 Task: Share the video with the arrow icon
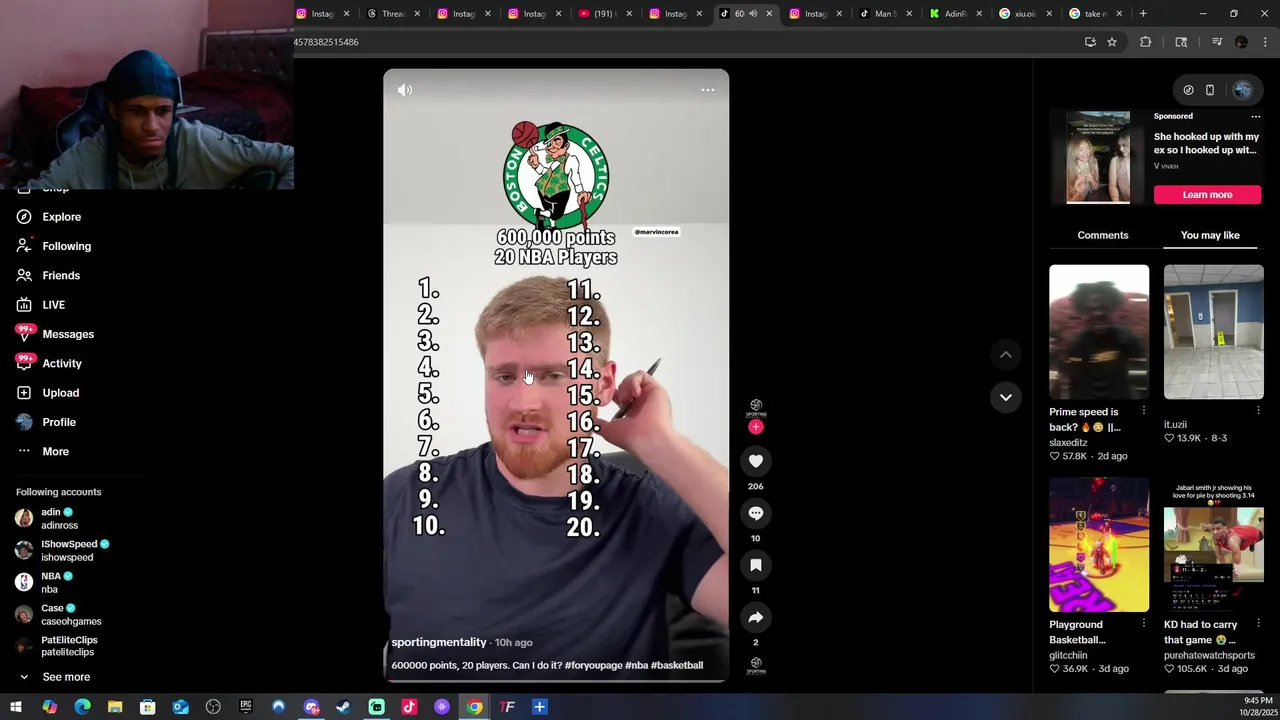tap(756, 617)
